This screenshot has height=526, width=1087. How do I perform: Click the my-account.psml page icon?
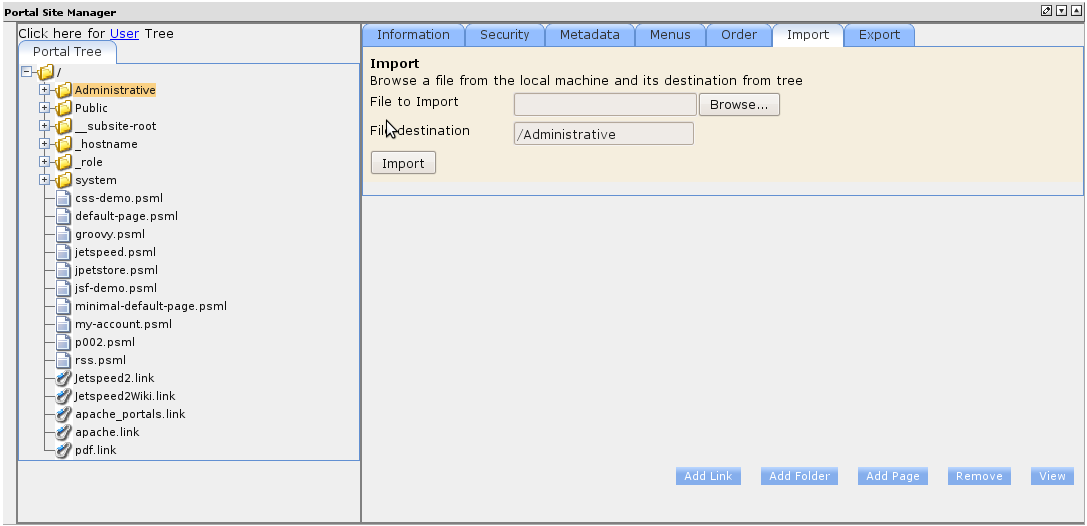[63, 324]
